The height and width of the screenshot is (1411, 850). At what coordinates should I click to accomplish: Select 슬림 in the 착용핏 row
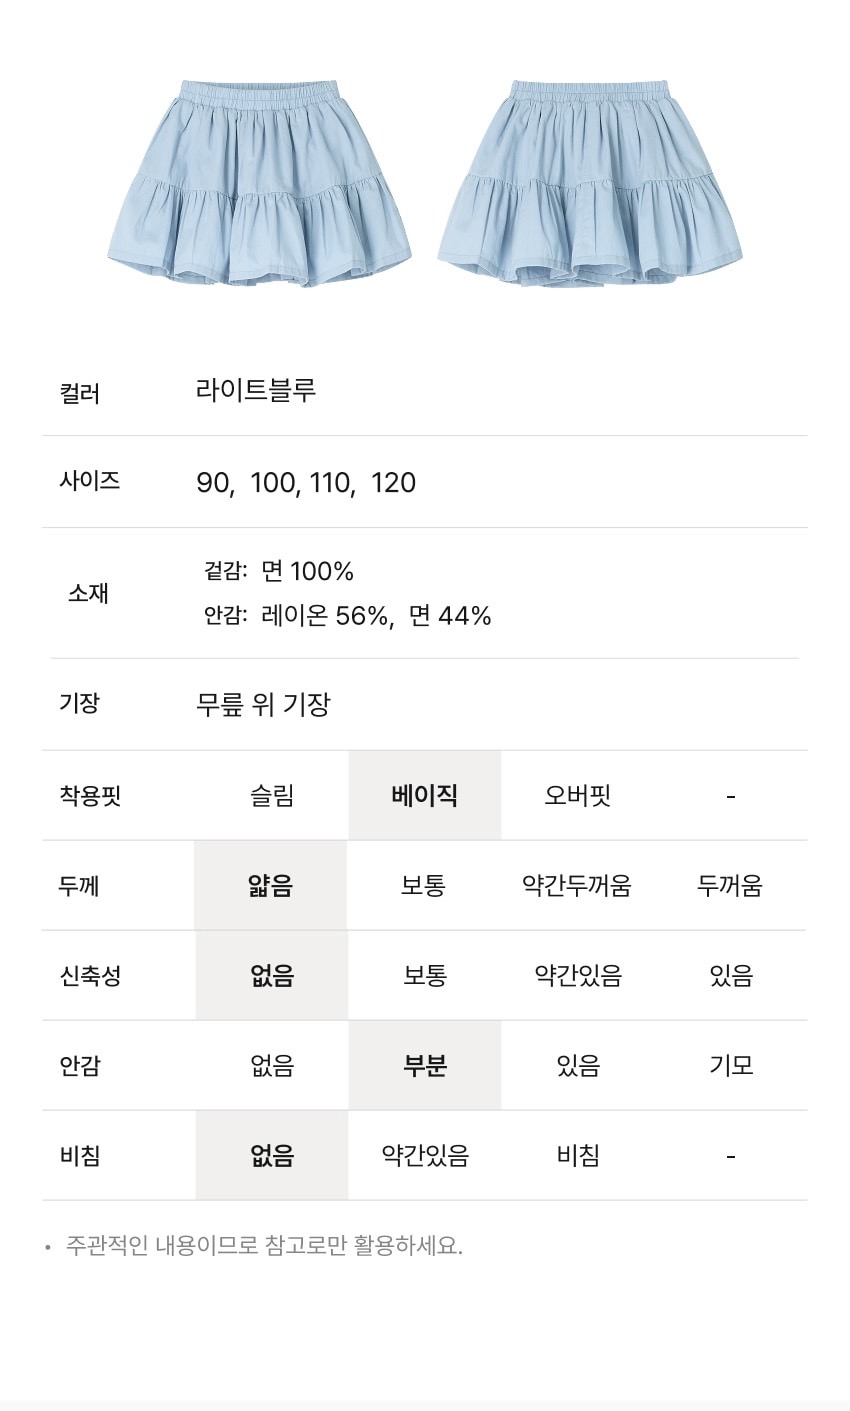272,796
